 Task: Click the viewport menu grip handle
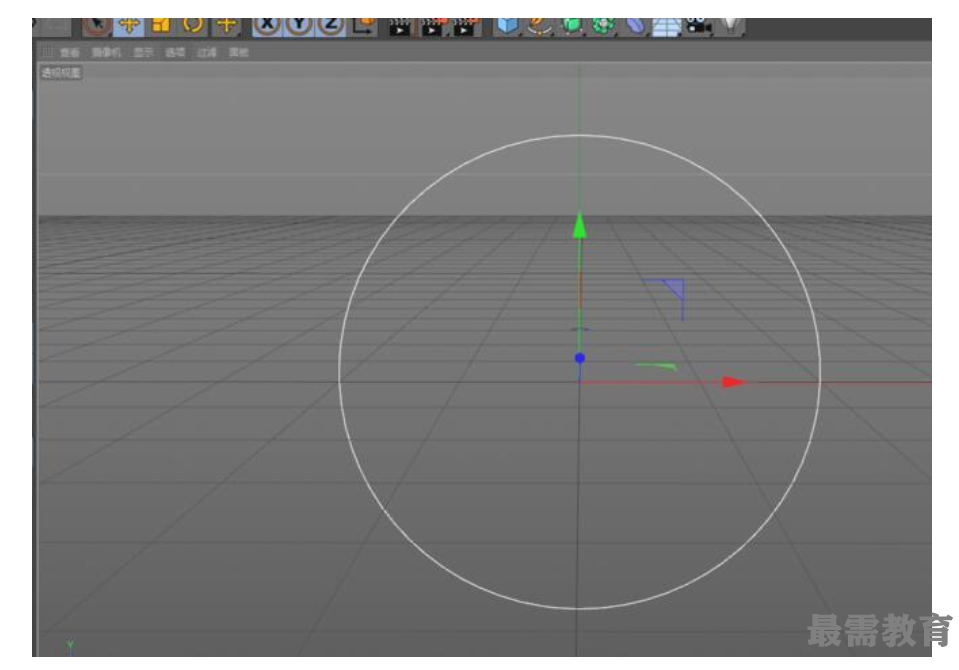(x=47, y=53)
